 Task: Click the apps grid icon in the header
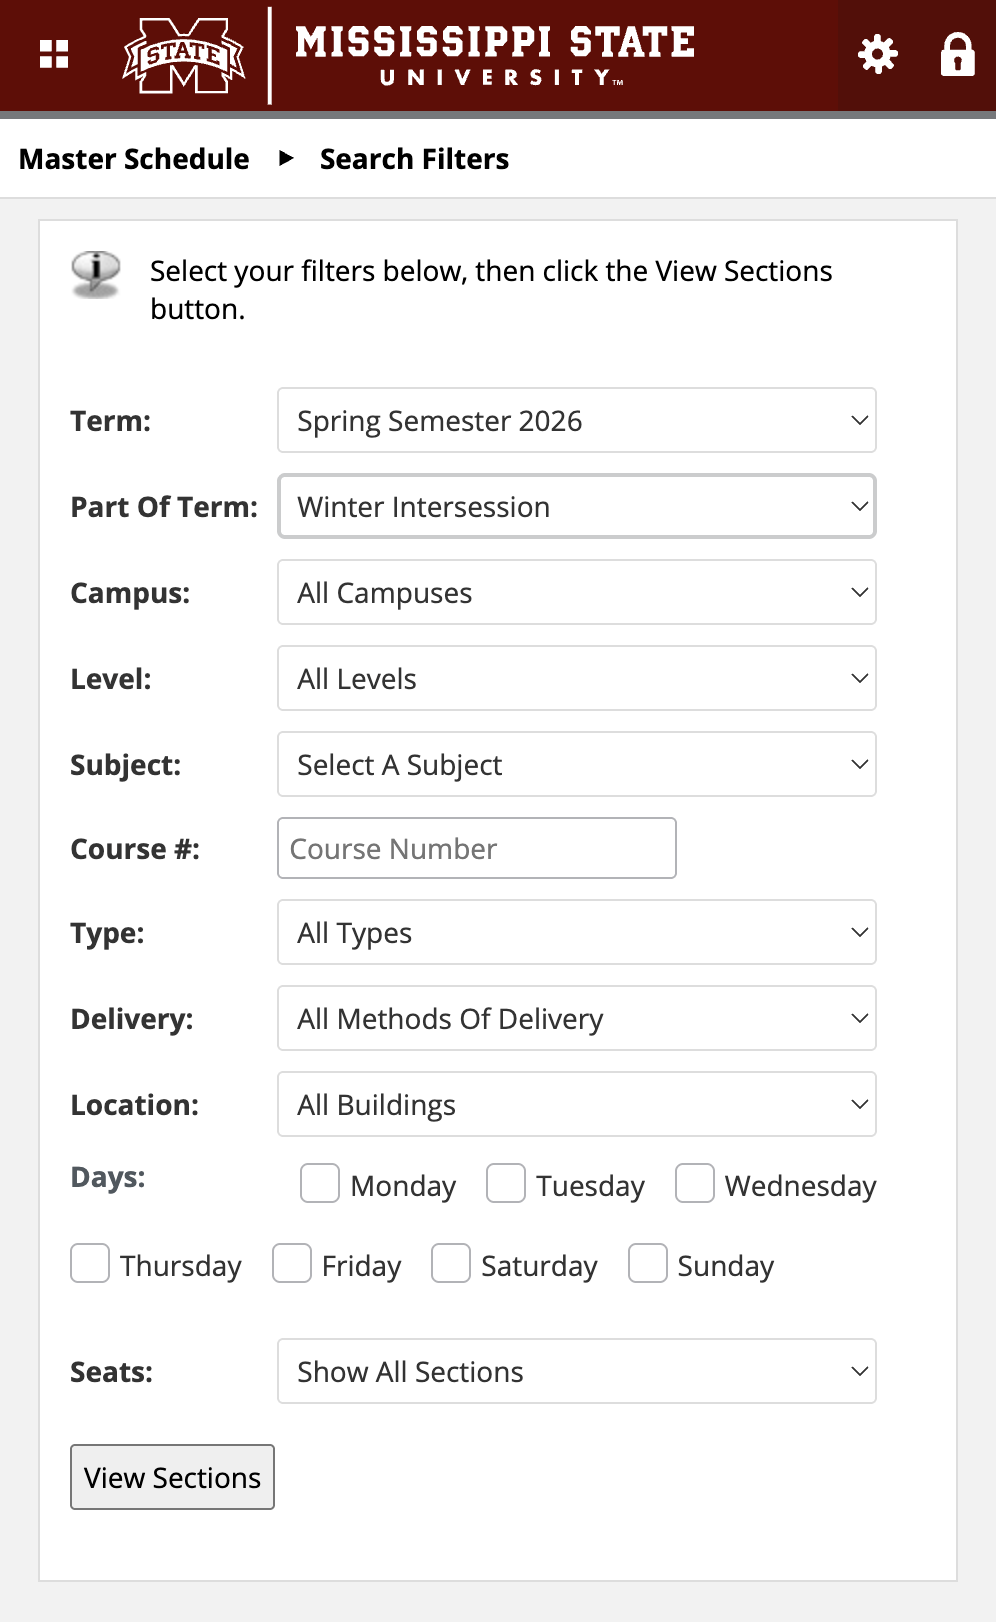53,55
